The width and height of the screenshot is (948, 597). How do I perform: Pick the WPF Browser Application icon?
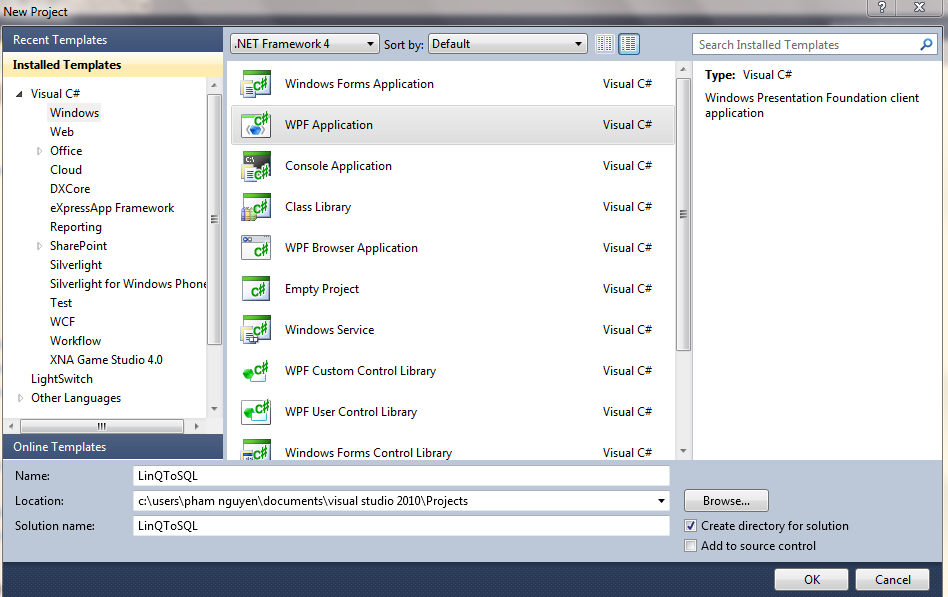(x=257, y=248)
